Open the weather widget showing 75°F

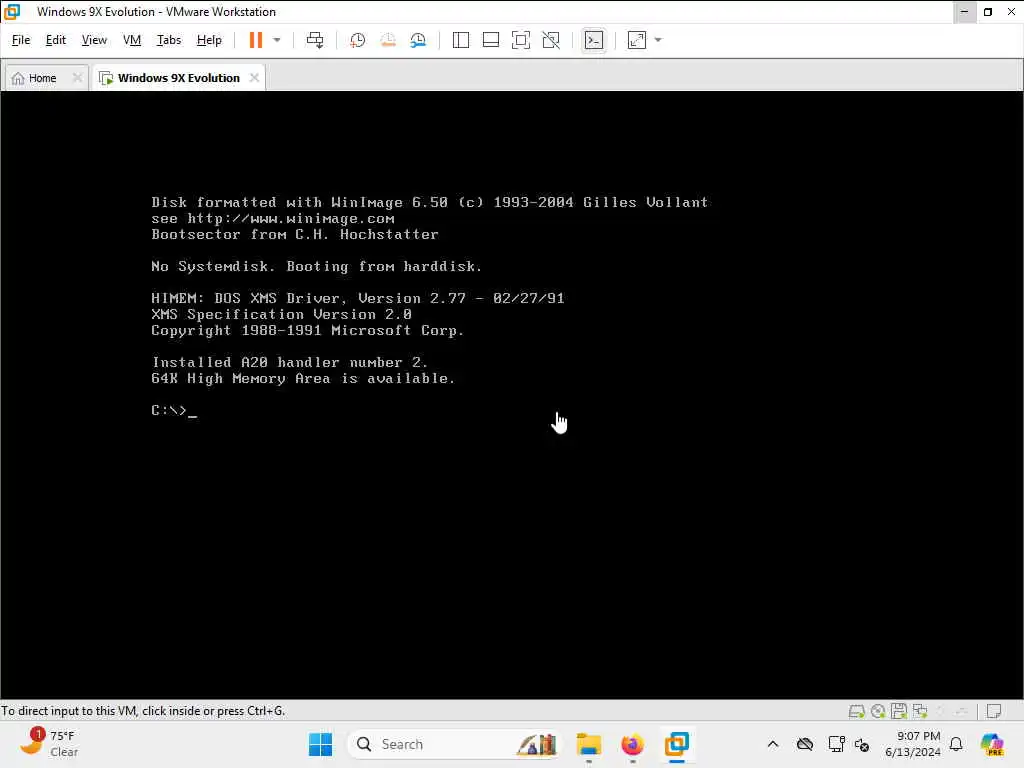coord(49,743)
